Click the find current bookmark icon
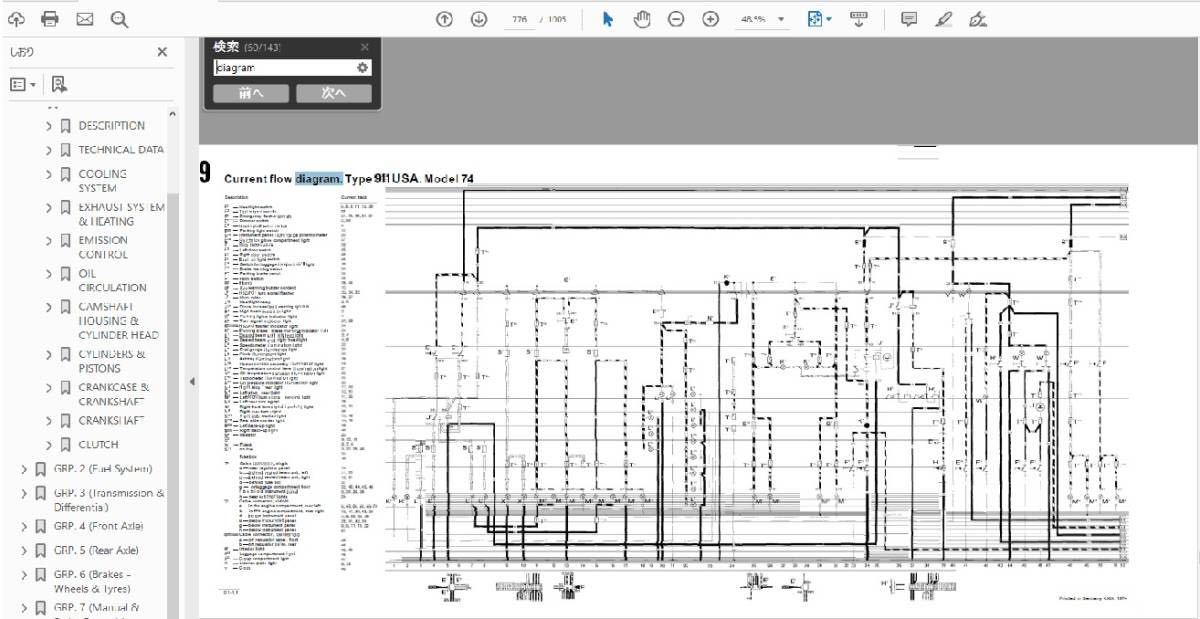This screenshot has width=1200, height=619. coord(58,85)
